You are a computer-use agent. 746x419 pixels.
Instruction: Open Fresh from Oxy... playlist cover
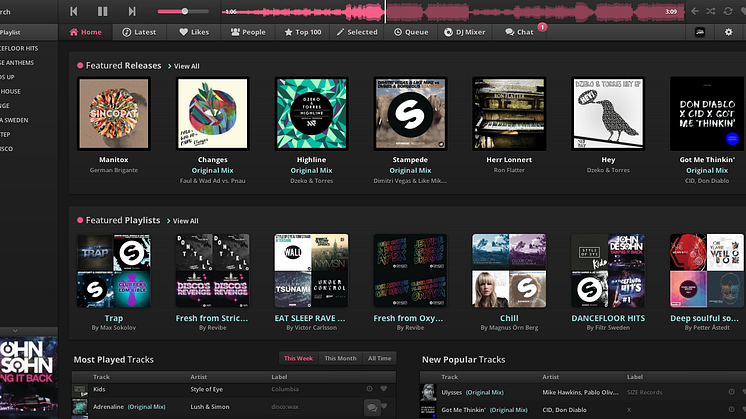[x=410, y=270]
